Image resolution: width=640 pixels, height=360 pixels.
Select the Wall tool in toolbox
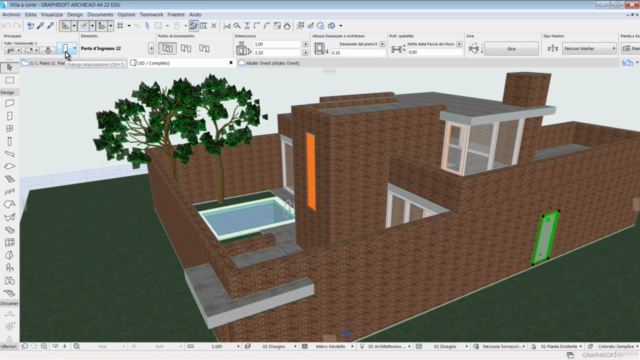click(x=9, y=103)
